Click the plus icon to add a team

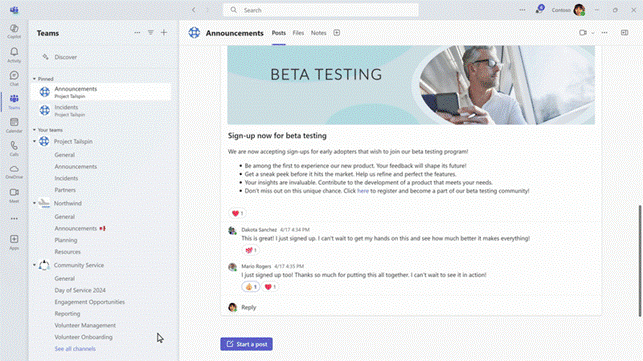tap(164, 32)
